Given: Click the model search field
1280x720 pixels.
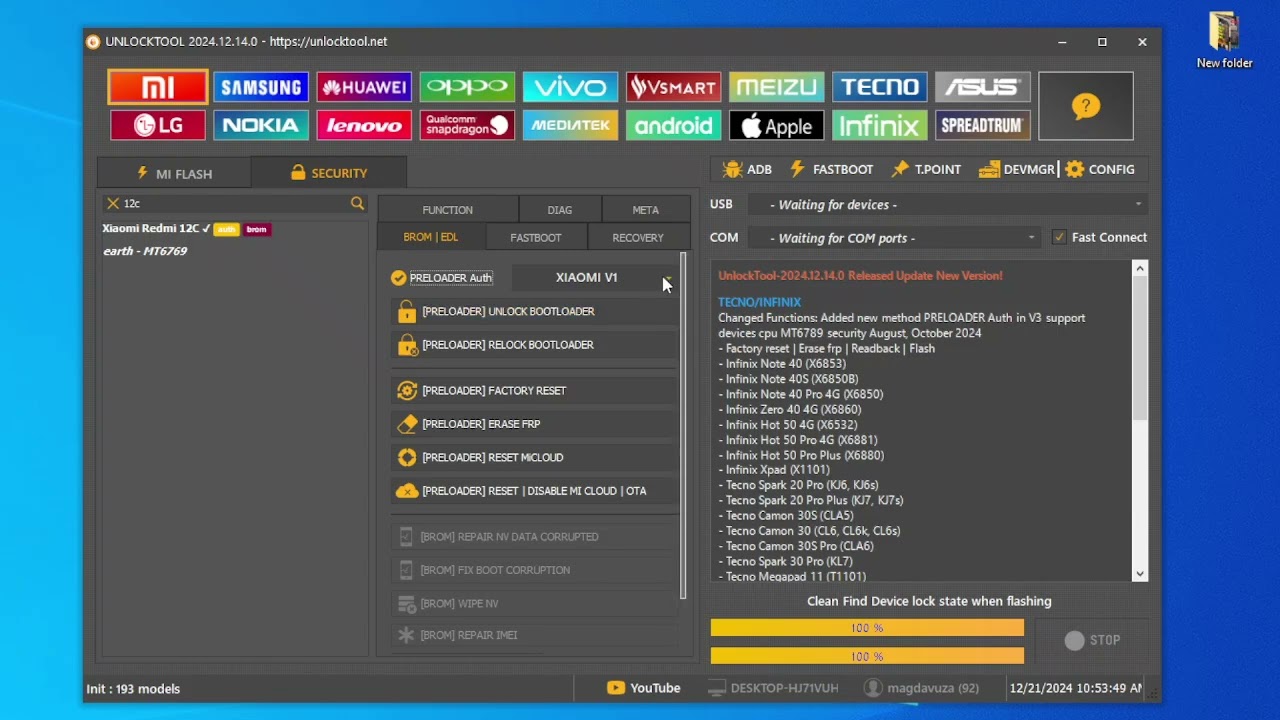Looking at the screenshot, I should (x=235, y=203).
